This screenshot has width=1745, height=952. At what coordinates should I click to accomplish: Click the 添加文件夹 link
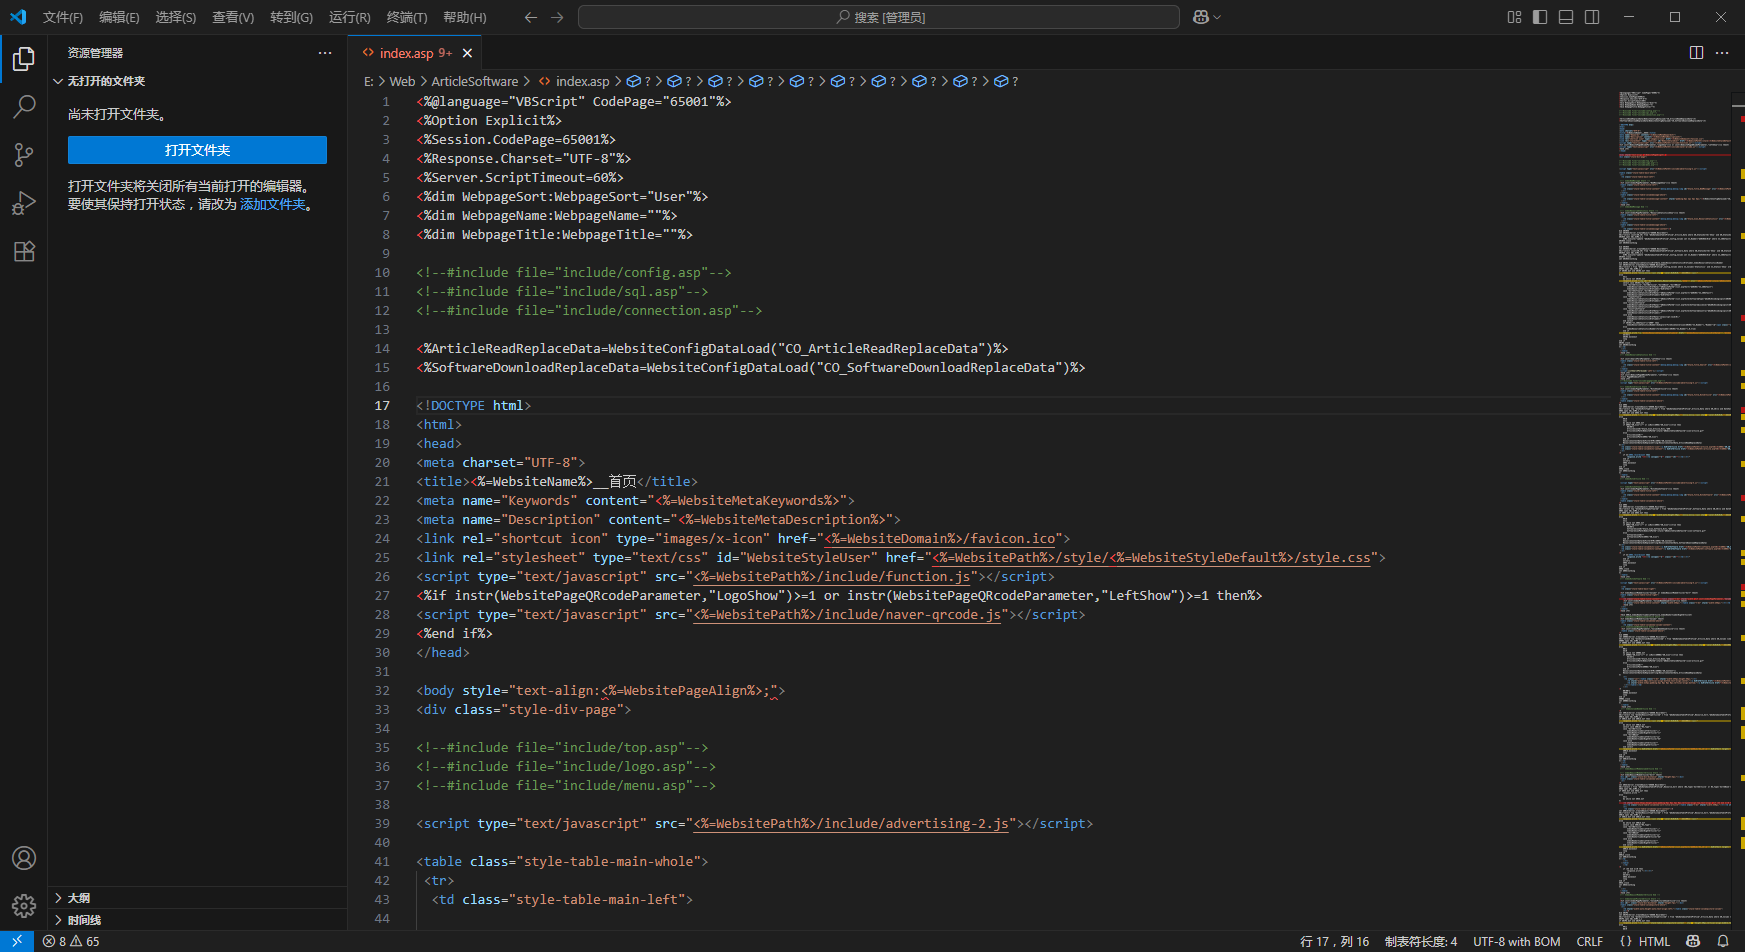point(273,204)
